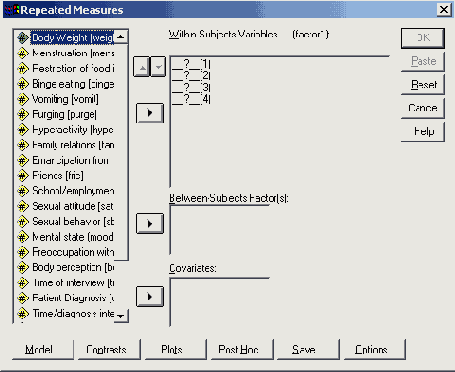The width and height of the screenshot is (455, 372).
Task: Move variable into Within-Subjects Variables box
Action: coord(150,113)
